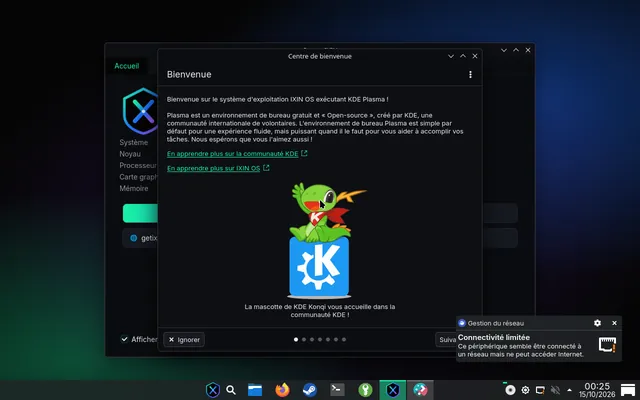Open the IXIN OS application launcher in taskbar
The height and width of the screenshot is (400, 640).
tap(213, 390)
